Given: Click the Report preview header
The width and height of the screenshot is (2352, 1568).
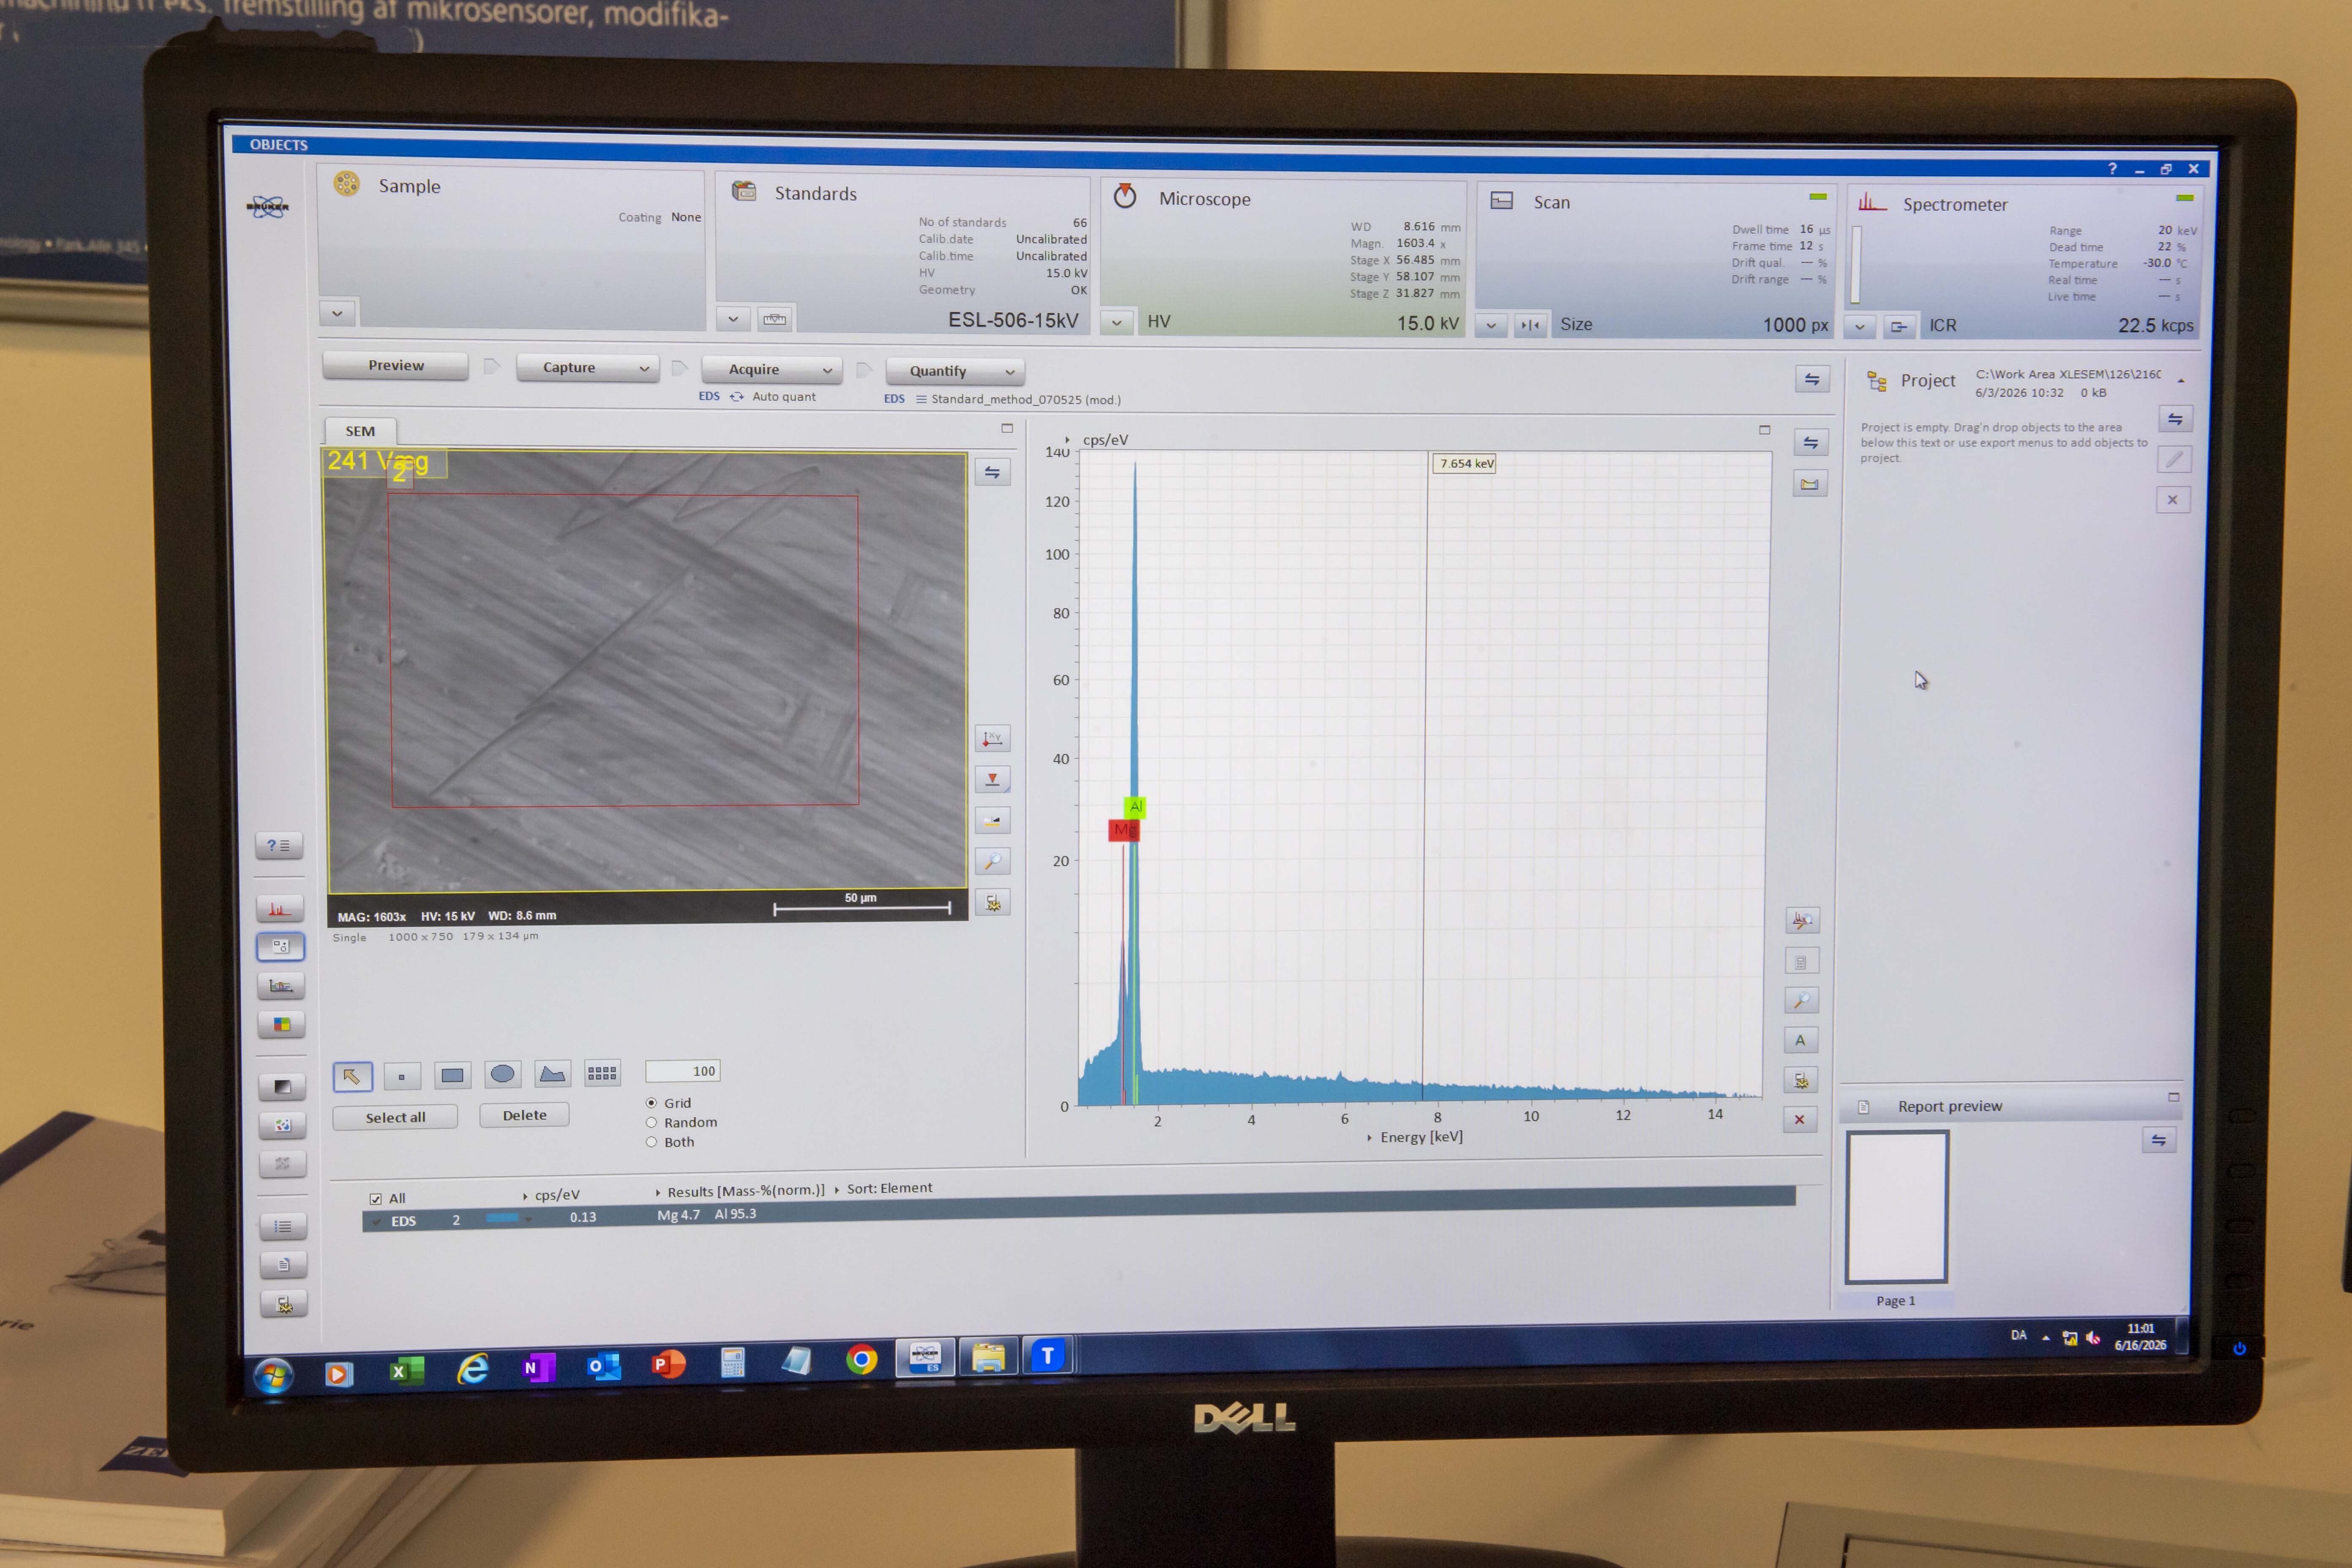Looking at the screenshot, I should (1950, 1106).
